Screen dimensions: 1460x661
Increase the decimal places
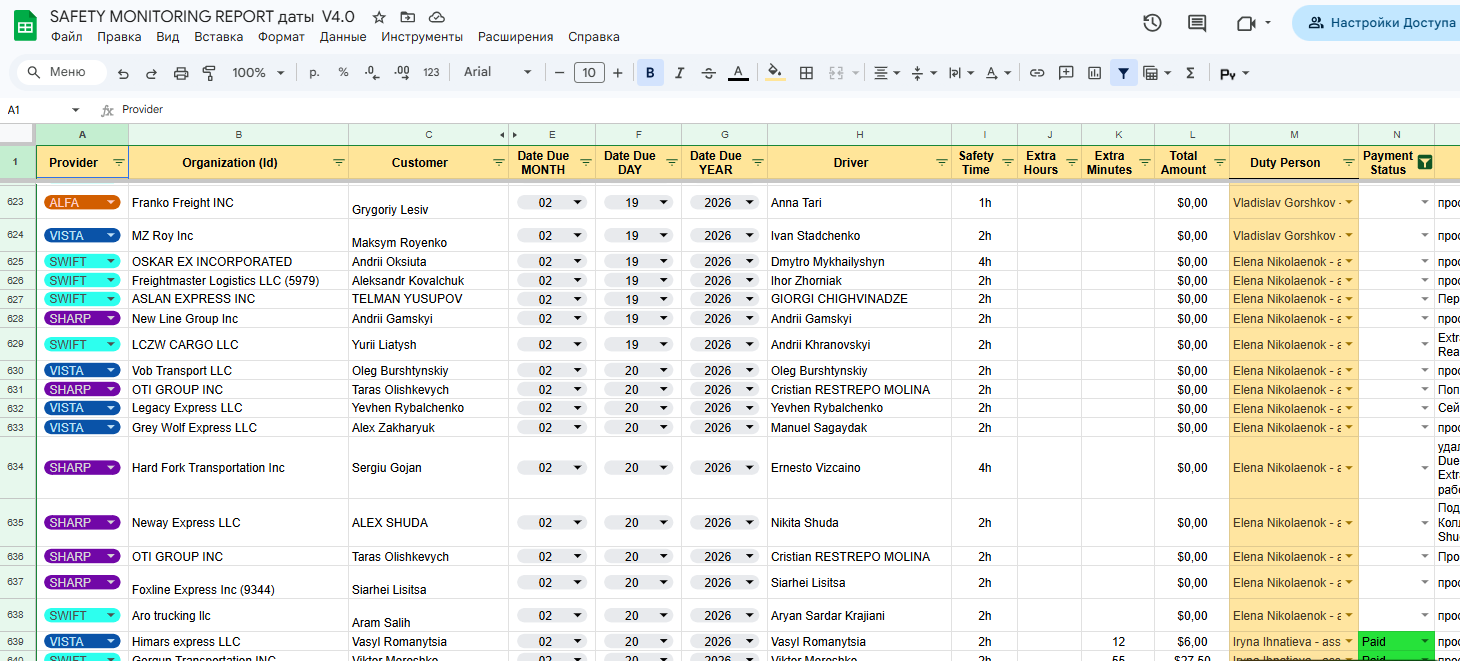pos(402,72)
